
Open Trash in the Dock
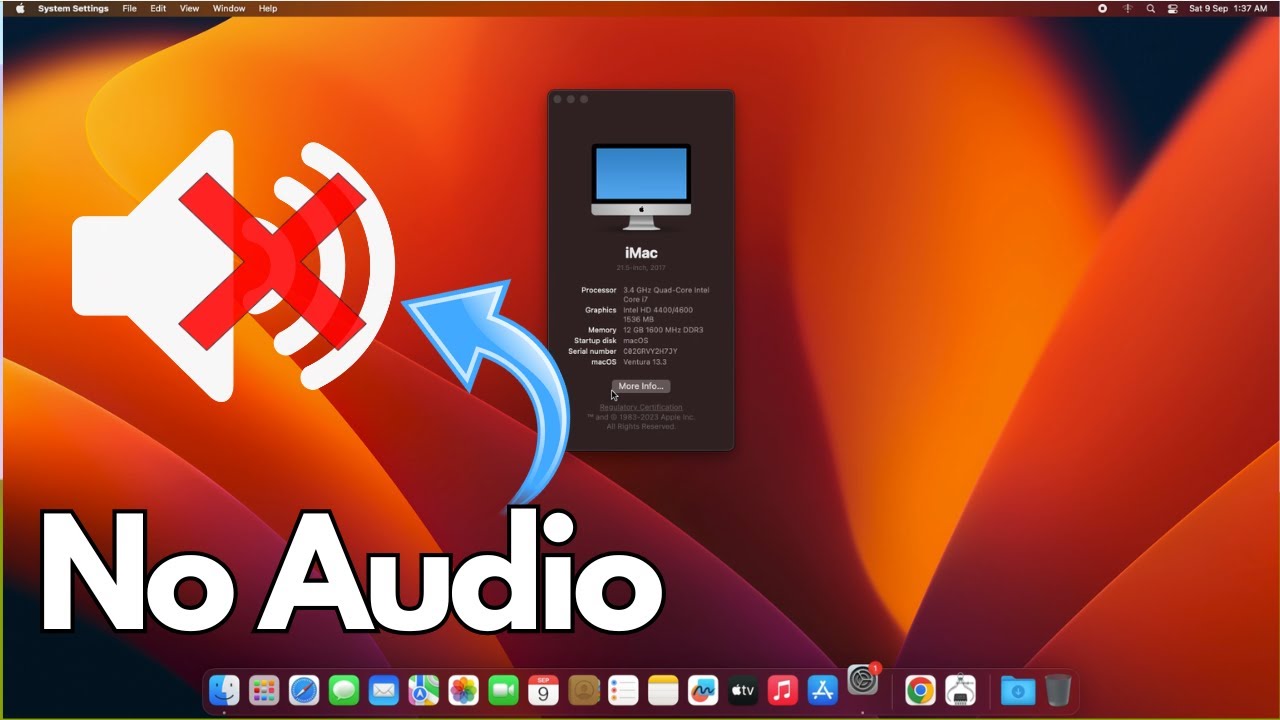tap(1058, 690)
